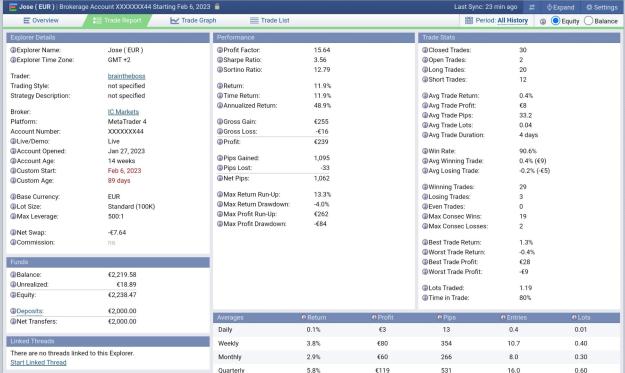Click the Profit Factor value 15.64
The height and width of the screenshot is (373, 625).
point(322,50)
